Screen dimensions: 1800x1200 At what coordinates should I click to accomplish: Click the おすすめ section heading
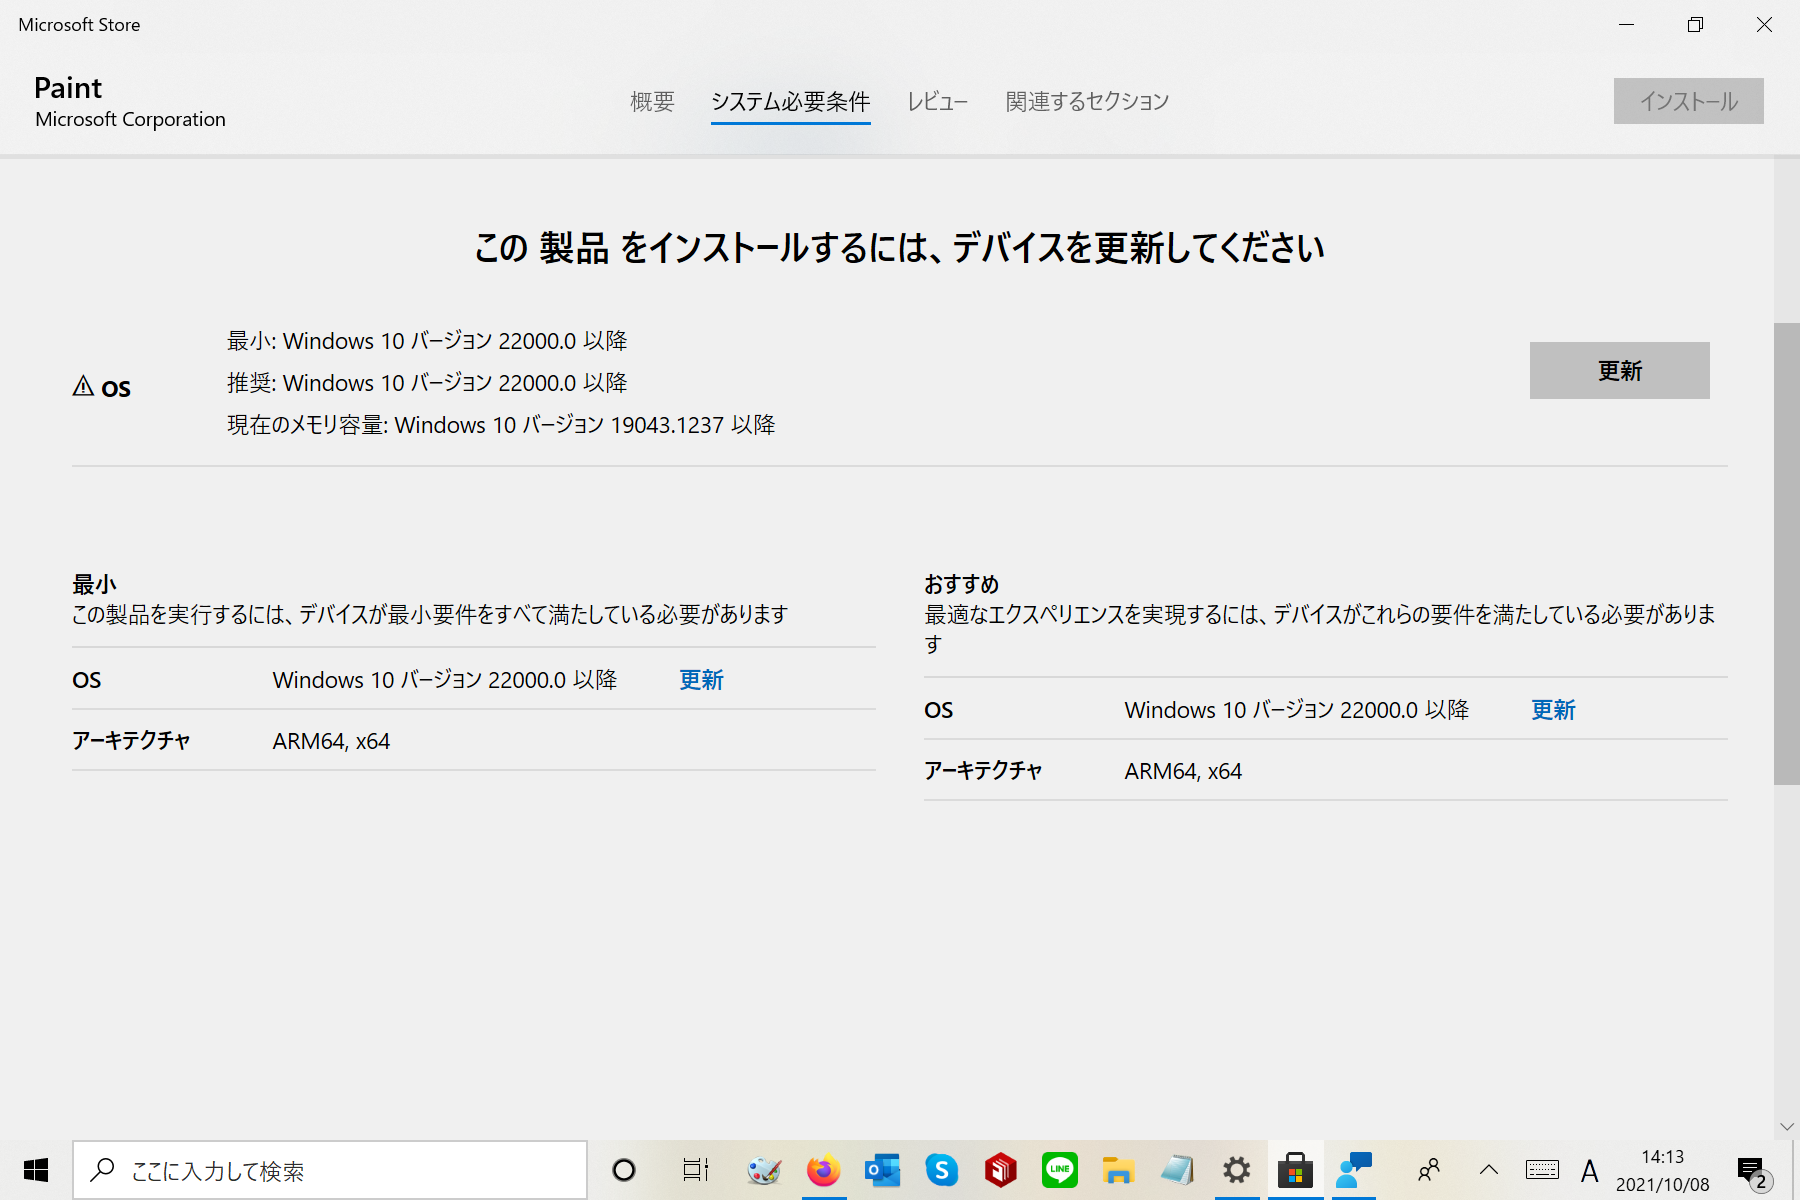(x=961, y=584)
